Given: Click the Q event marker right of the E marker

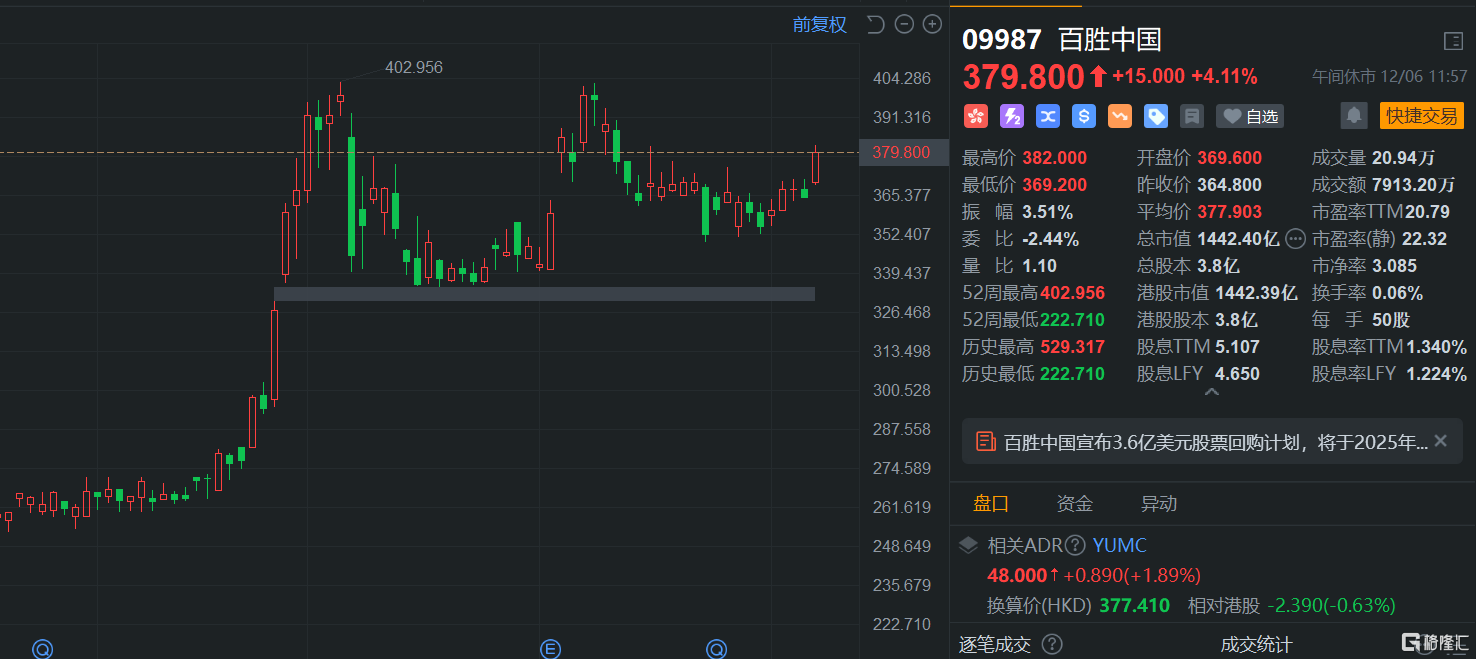Looking at the screenshot, I should (716, 649).
